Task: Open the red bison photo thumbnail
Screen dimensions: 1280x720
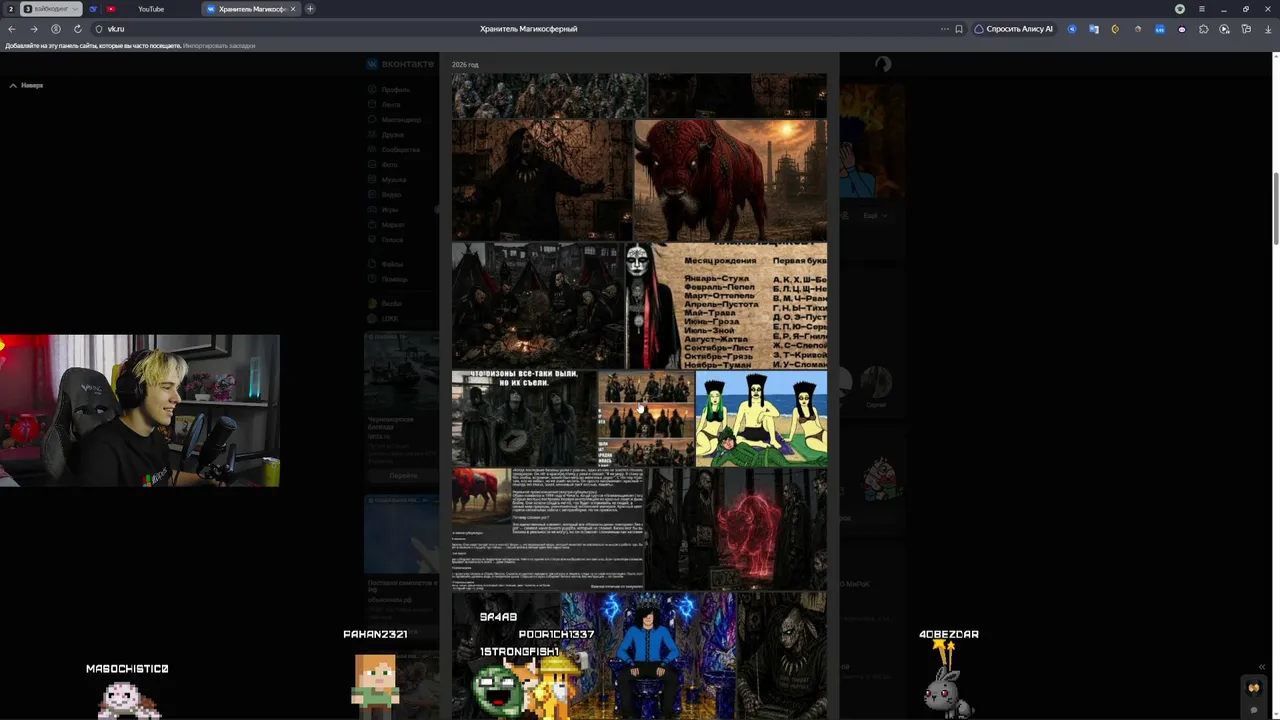Action: (731, 180)
